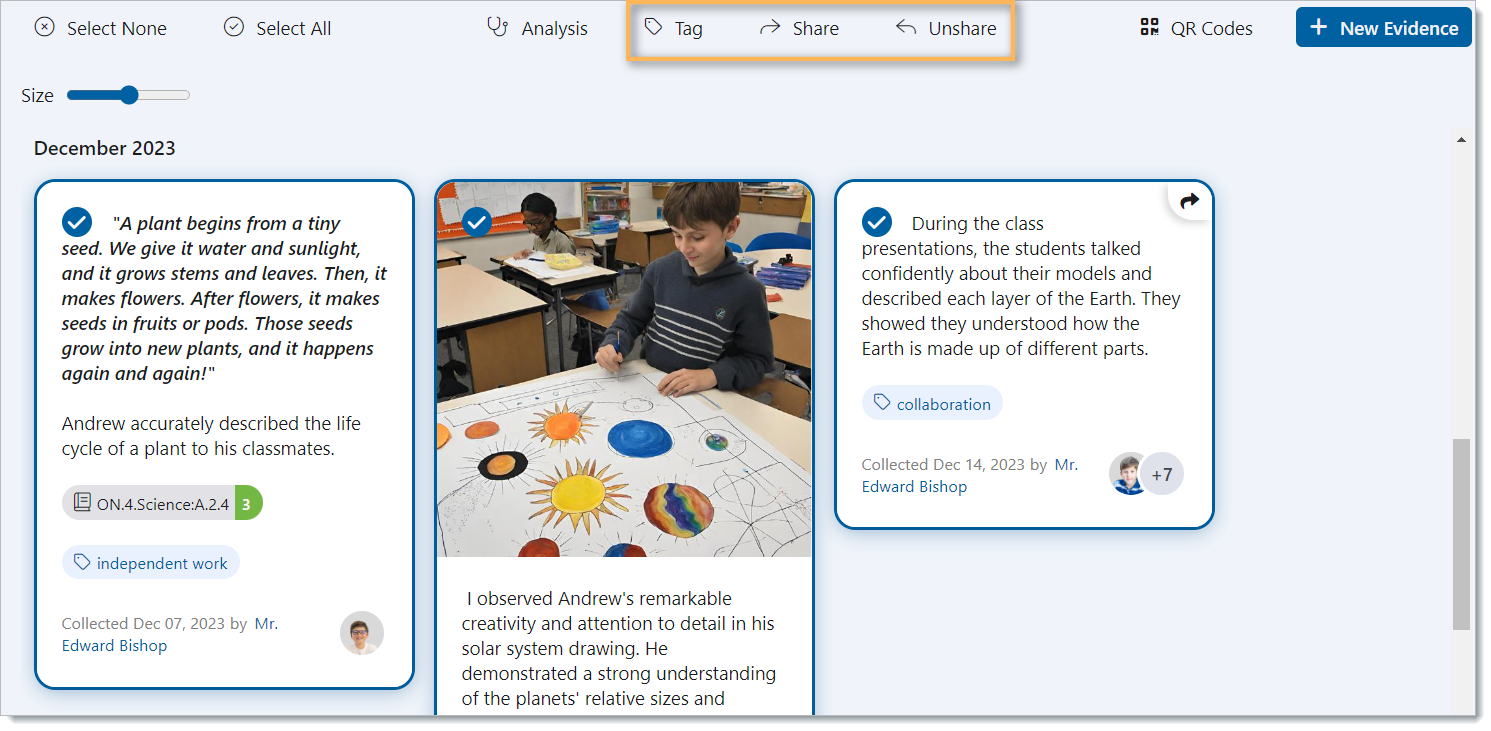Click the green 3 rating badge
This screenshot has width=1491, height=731.
(x=248, y=504)
